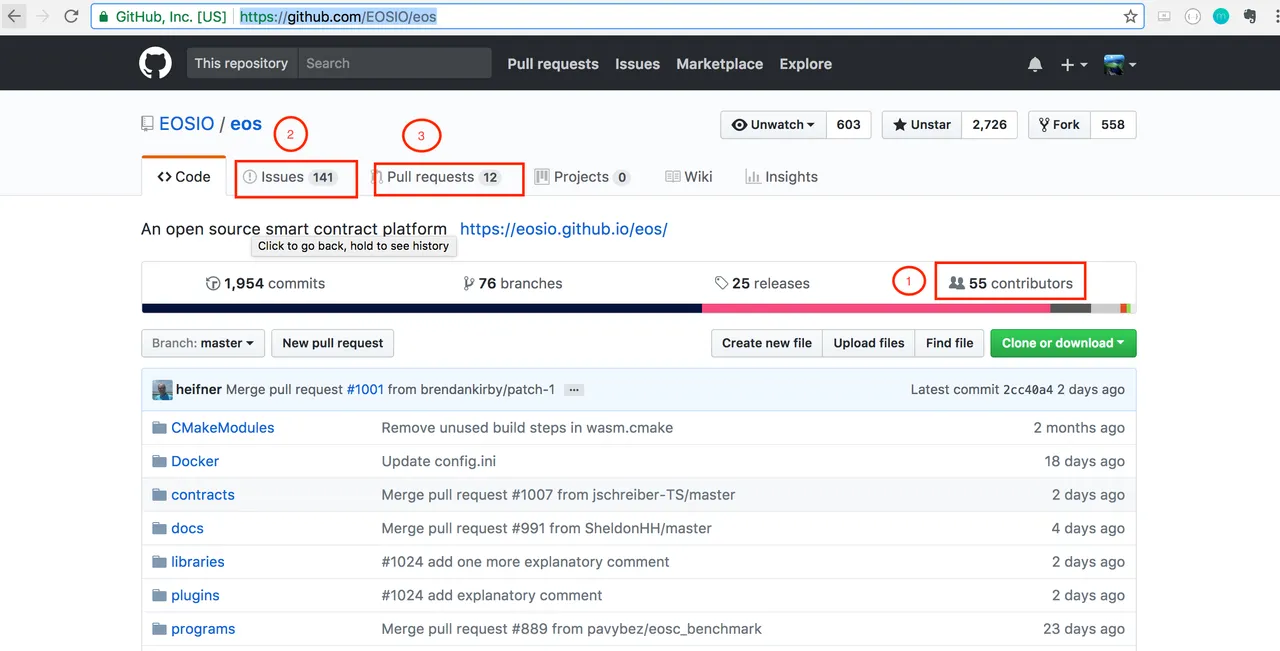The height and width of the screenshot is (651, 1280).
Task: View the 76 branches
Action: point(513,284)
